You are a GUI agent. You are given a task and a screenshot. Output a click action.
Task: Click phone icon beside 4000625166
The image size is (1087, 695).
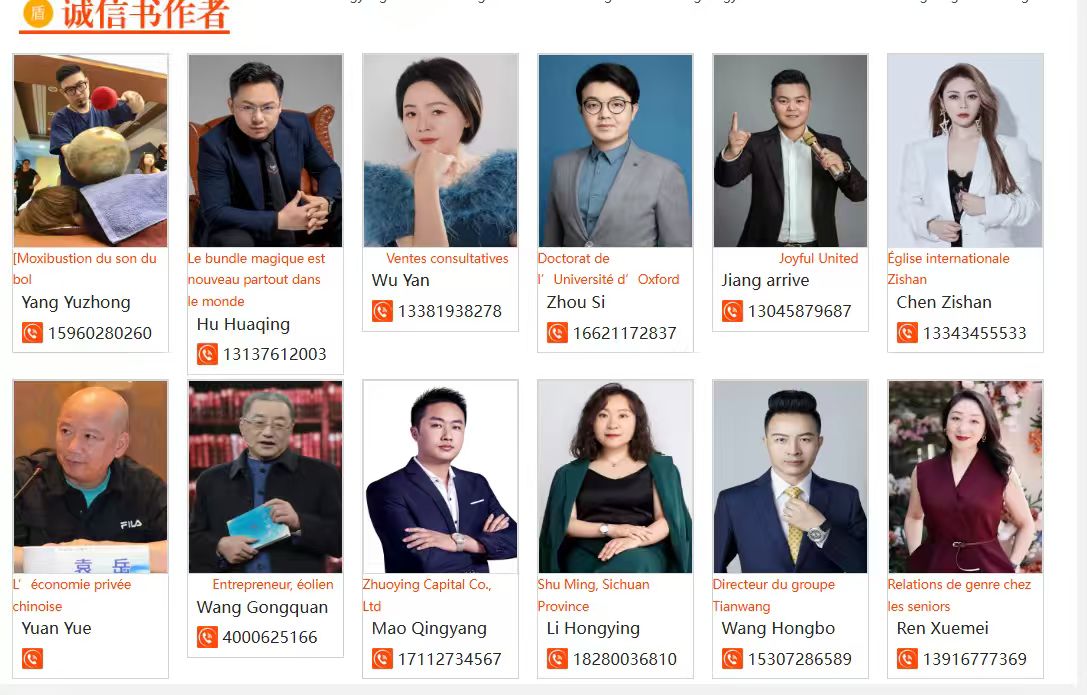pos(207,637)
